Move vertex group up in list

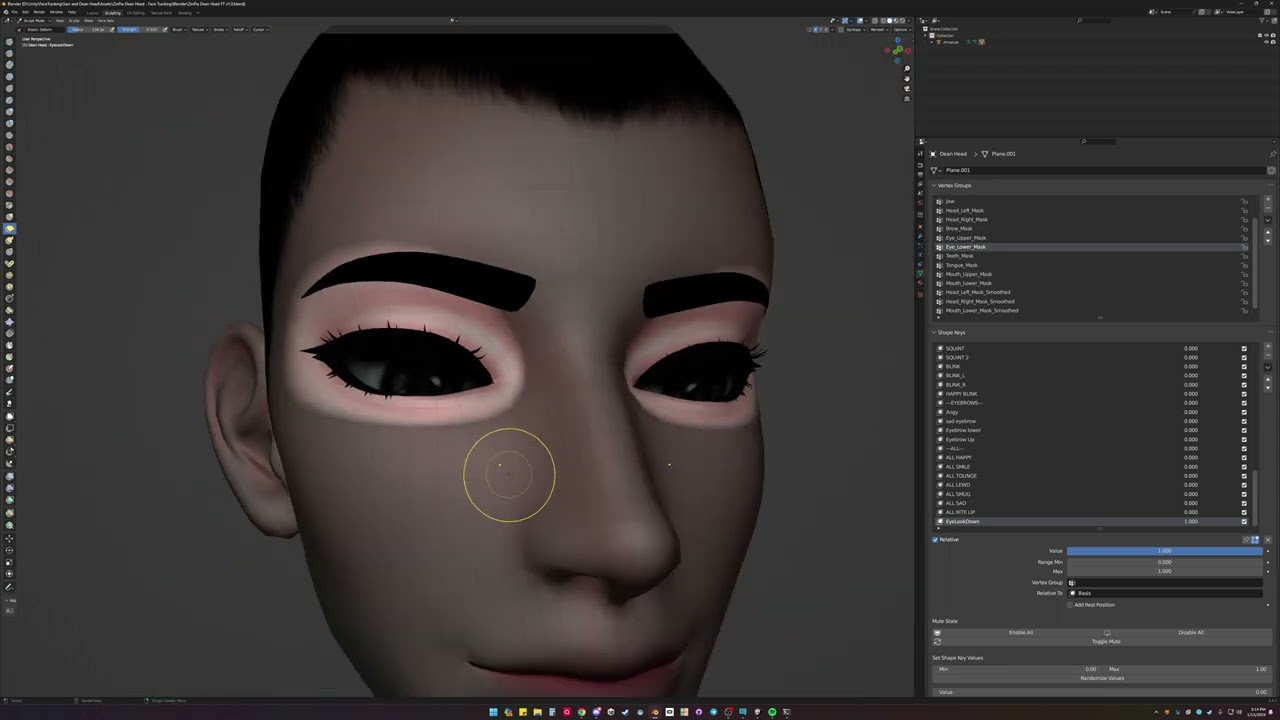coord(1268,232)
